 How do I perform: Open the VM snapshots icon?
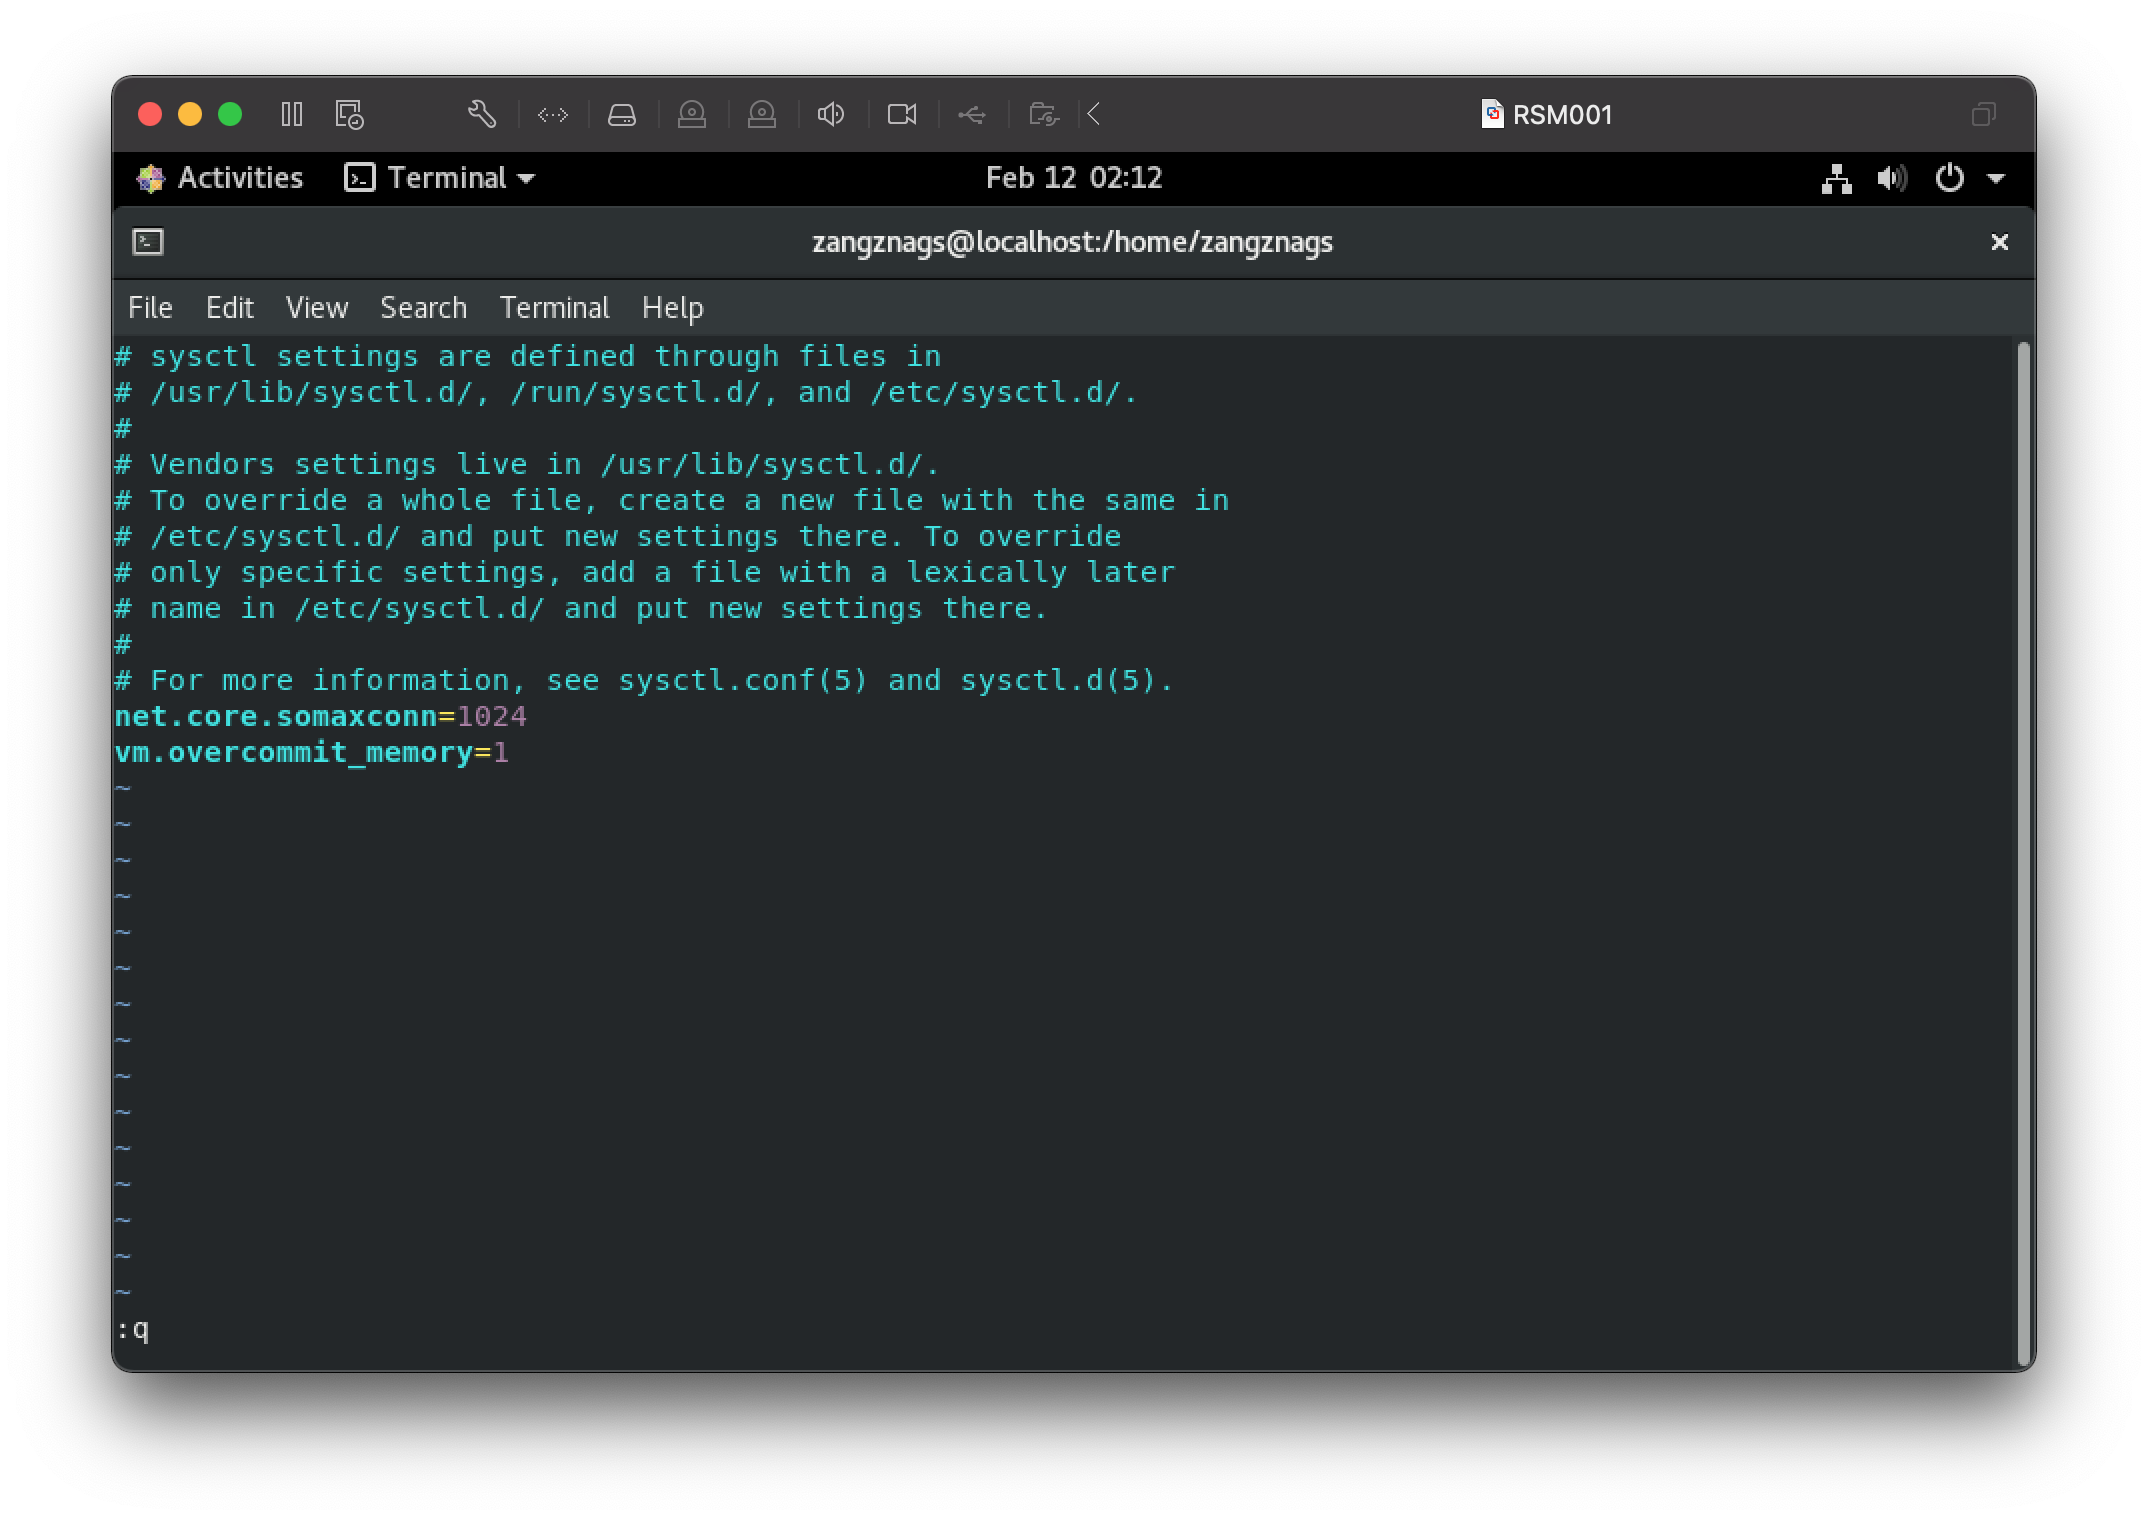pos(349,114)
